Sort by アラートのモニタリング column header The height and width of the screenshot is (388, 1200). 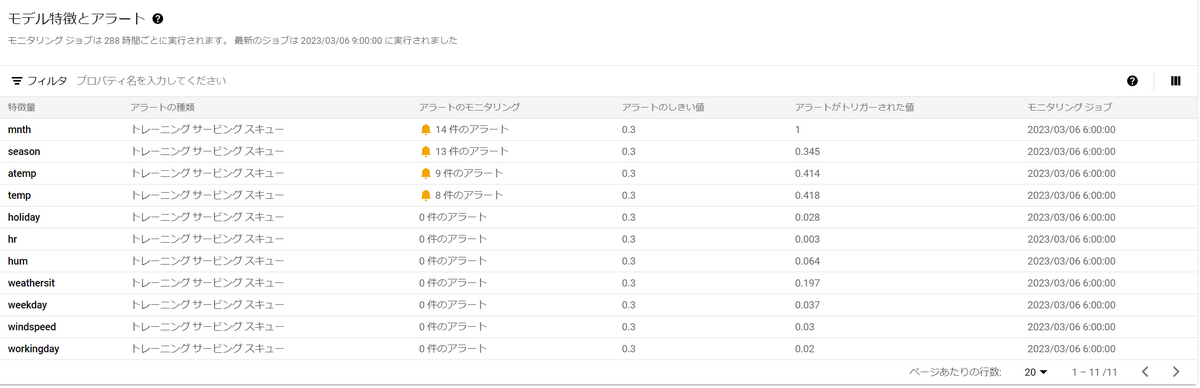470,107
